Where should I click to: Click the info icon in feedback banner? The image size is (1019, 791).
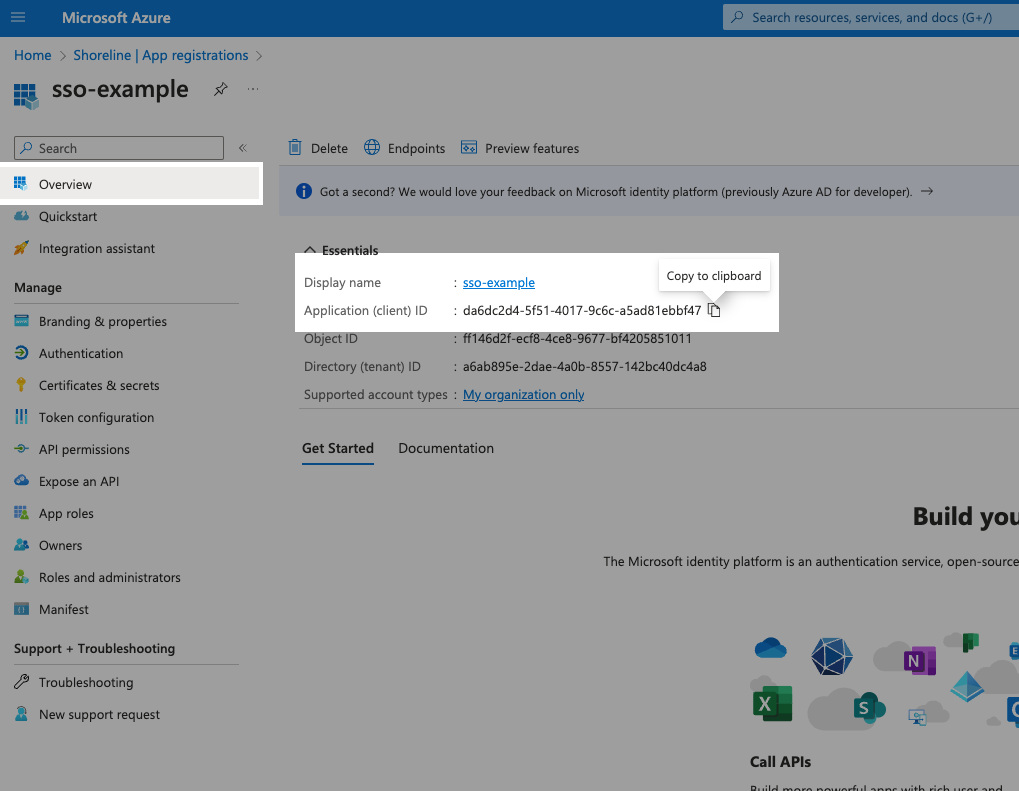point(303,191)
